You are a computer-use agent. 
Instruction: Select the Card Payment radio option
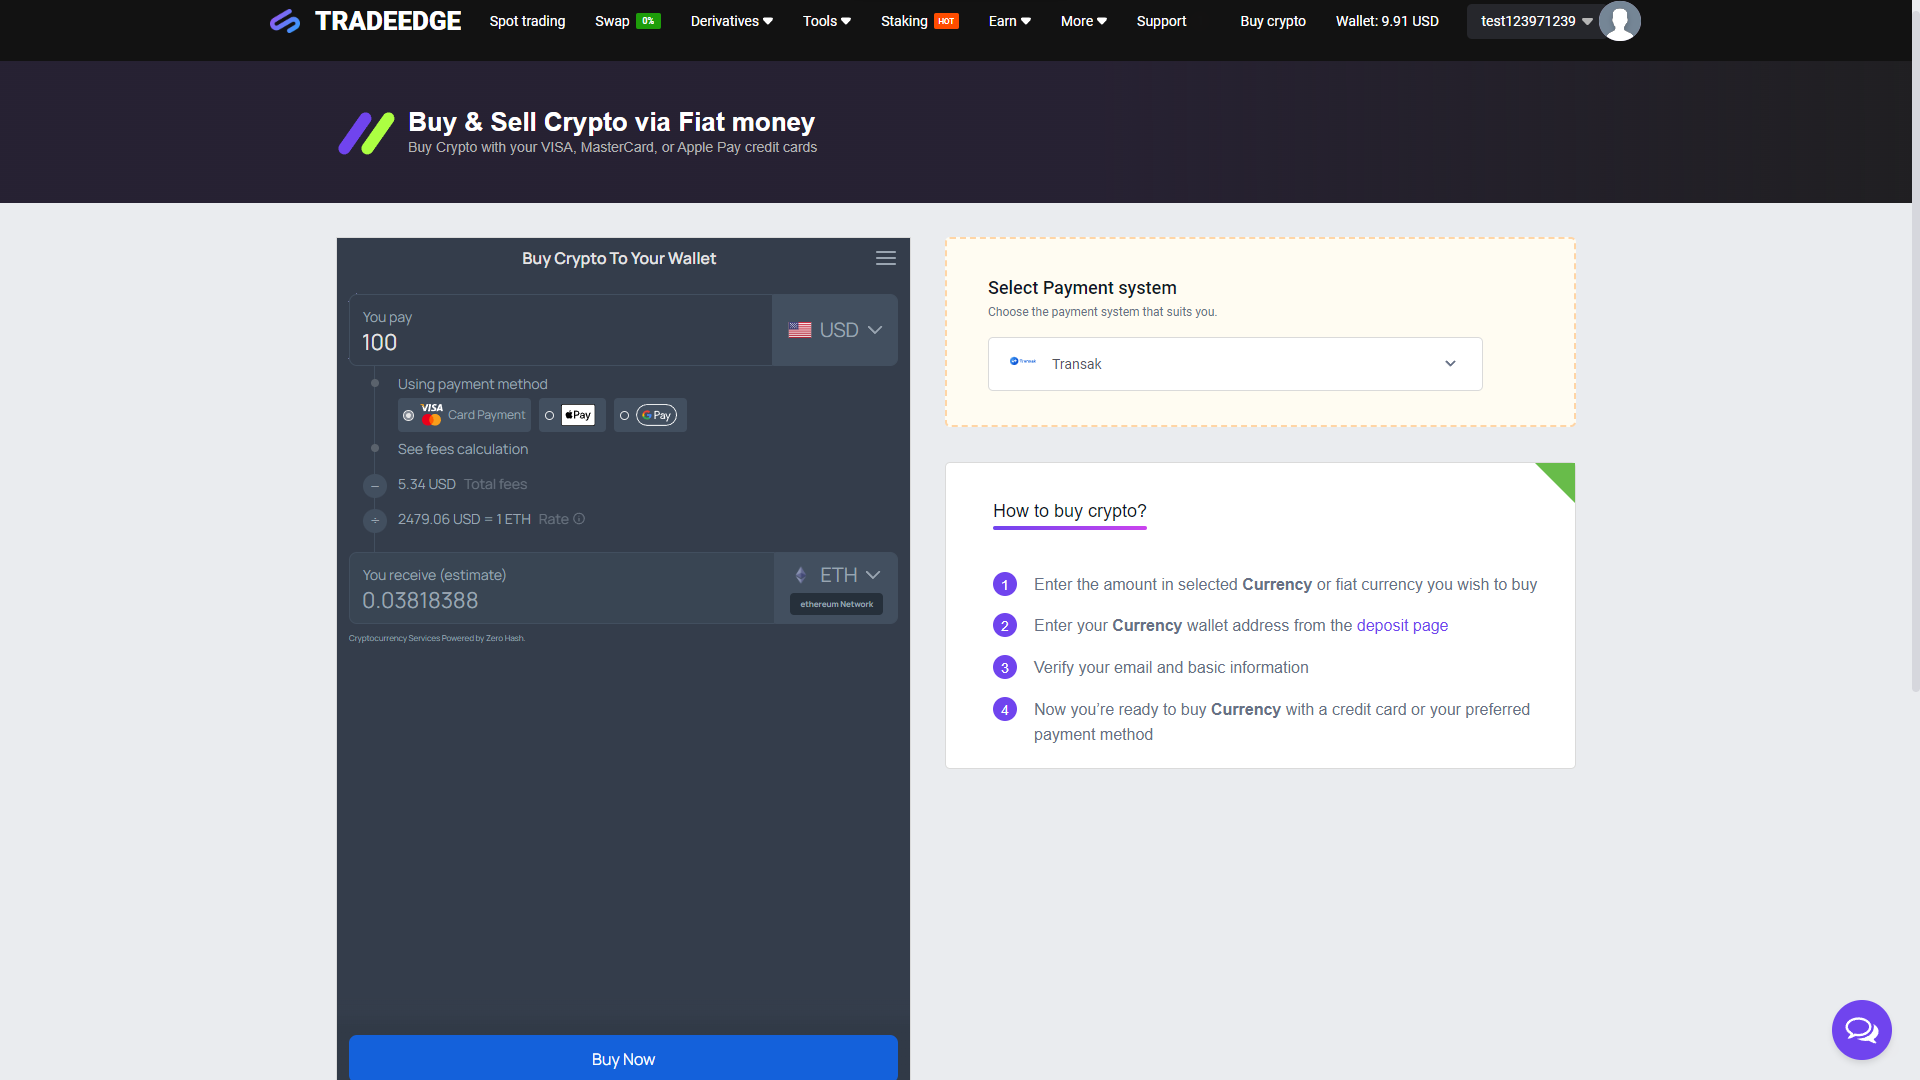coord(408,415)
